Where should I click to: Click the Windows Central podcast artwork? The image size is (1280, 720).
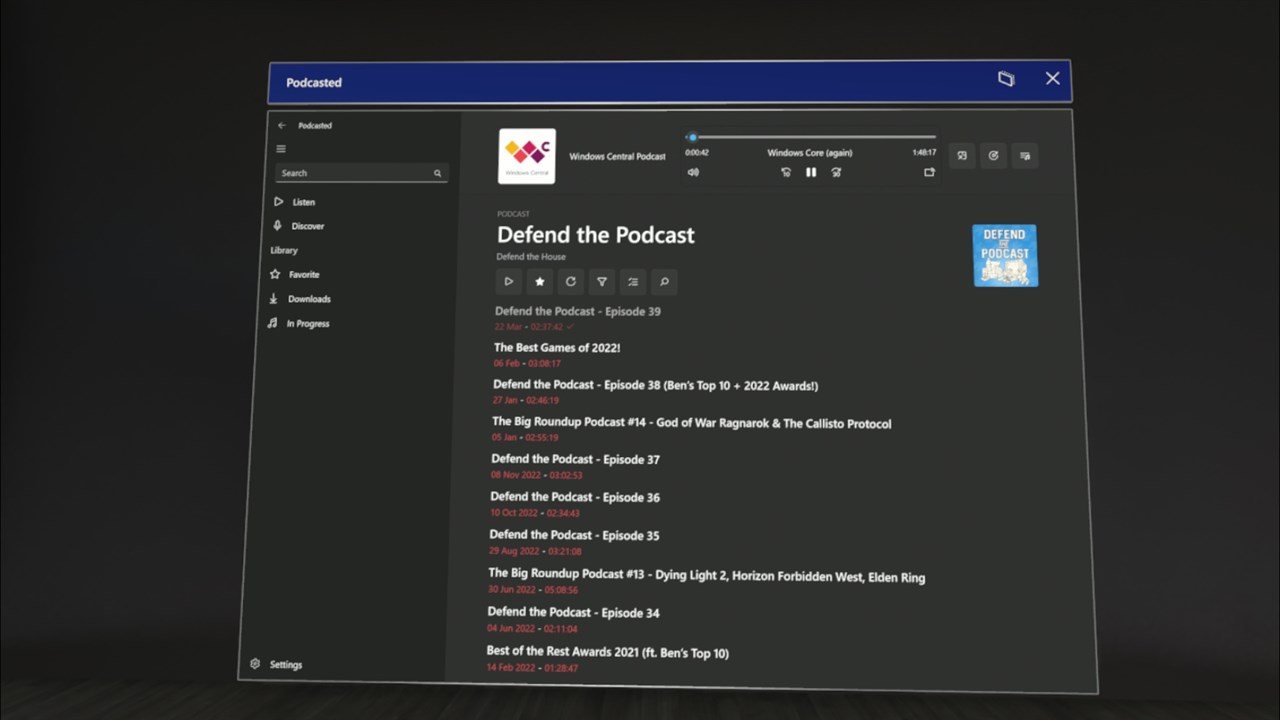pyautogui.click(x=527, y=156)
